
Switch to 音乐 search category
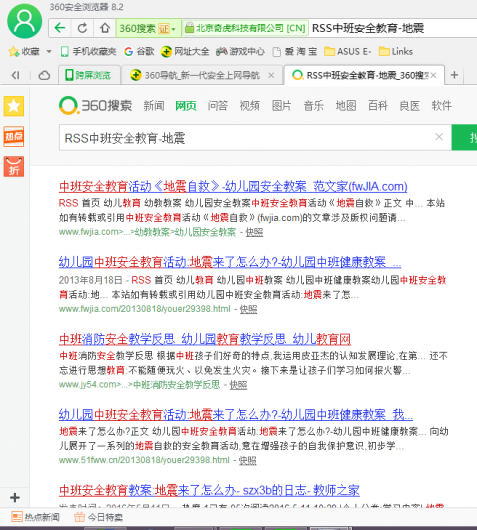313,105
